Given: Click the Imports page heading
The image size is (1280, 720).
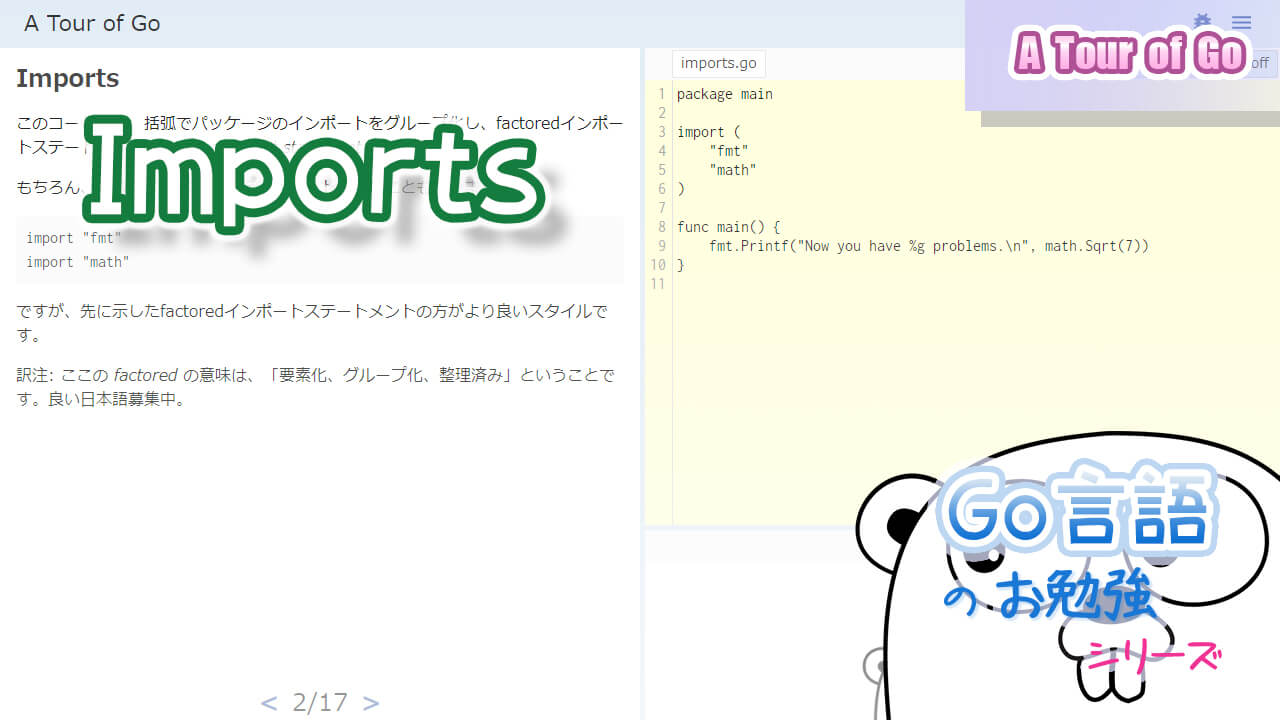Looking at the screenshot, I should 67,78.
